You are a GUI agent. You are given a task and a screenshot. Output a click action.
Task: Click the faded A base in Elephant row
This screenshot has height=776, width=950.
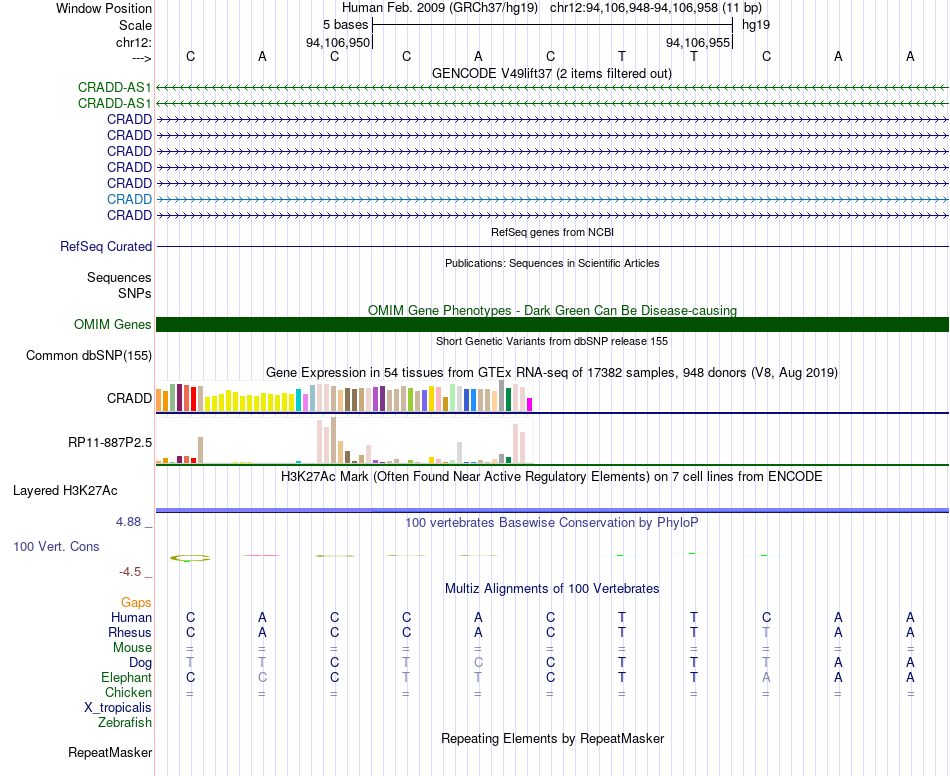click(x=766, y=677)
